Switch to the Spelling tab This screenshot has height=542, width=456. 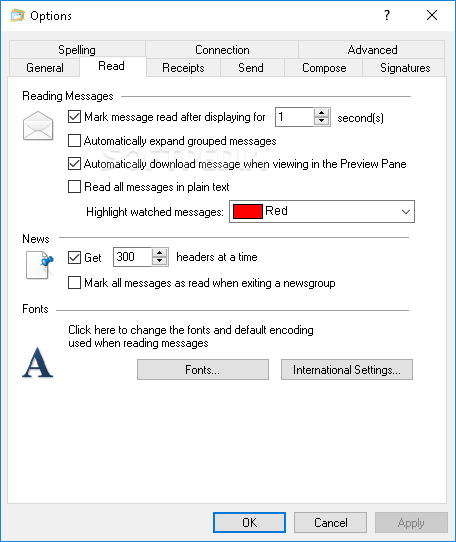(x=77, y=49)
